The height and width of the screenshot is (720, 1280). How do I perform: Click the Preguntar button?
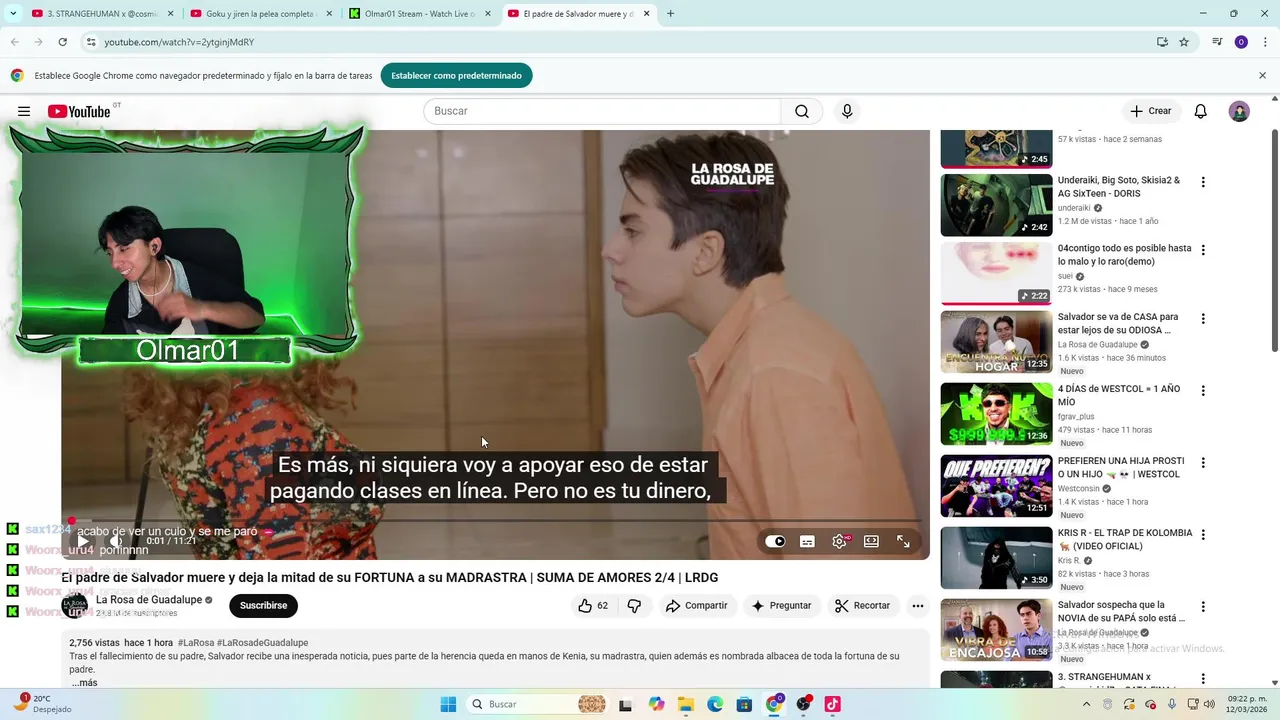782,605
